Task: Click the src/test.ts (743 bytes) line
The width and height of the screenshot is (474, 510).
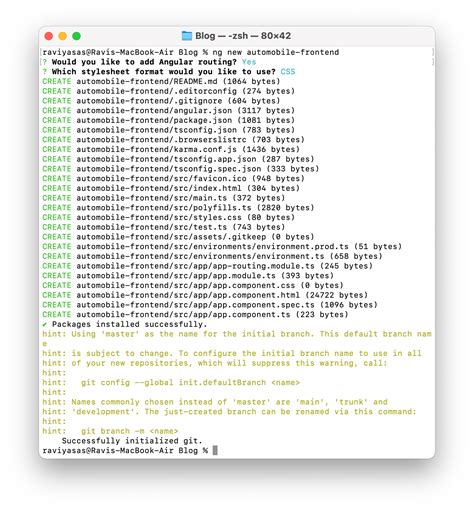Action: [164, 227]
